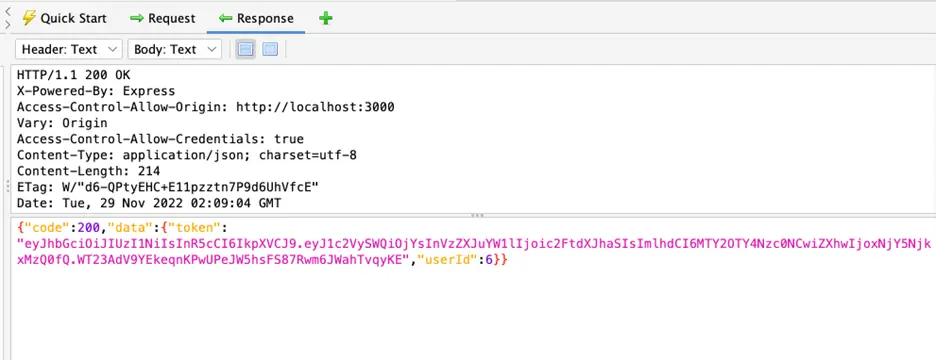The width and height of the screenshot is (936, 360).
Task: Click the JWT token string starting eyJhbGci
Action: [475, 252]
